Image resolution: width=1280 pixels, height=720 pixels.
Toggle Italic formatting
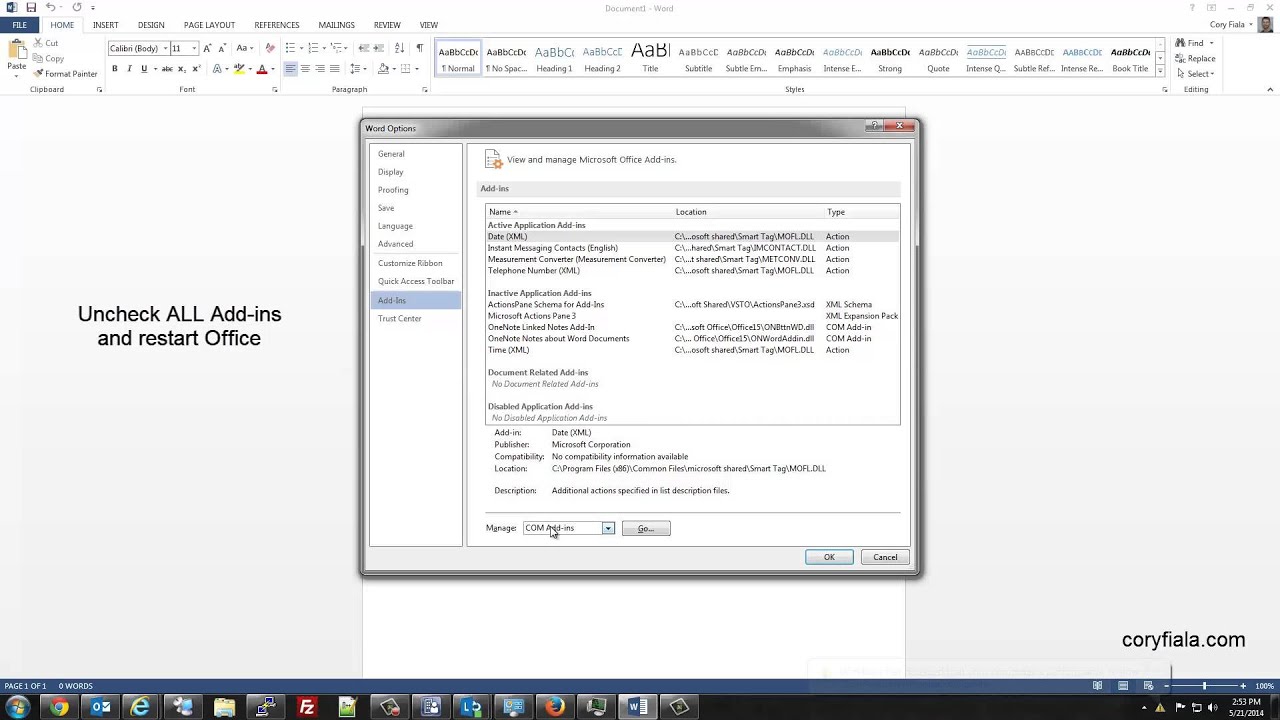[x=130, y=69]
